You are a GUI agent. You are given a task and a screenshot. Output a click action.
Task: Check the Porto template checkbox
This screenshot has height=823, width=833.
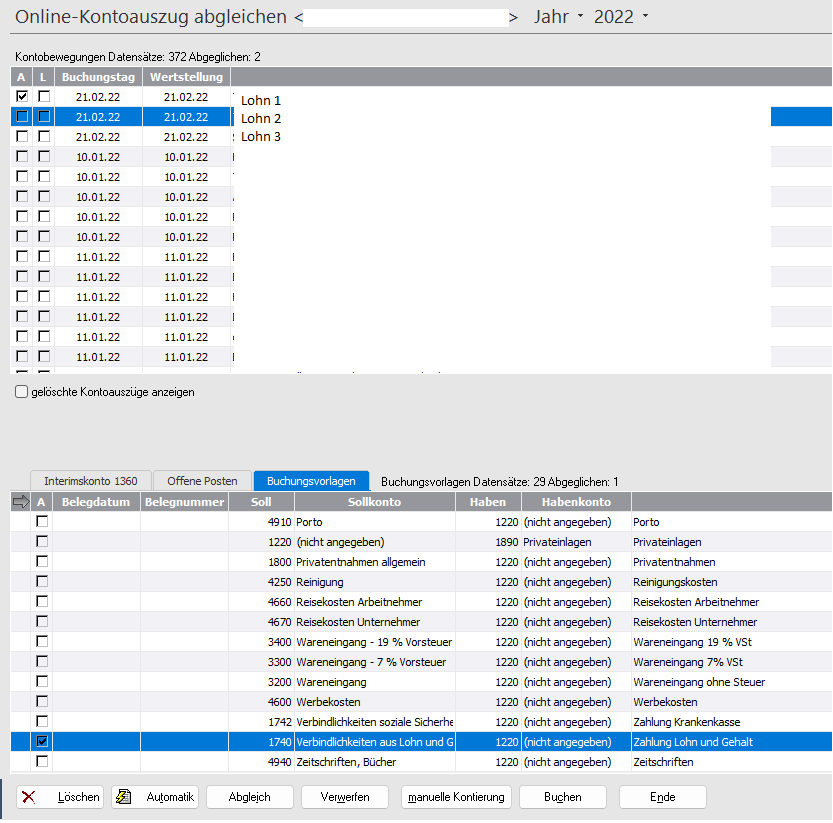click(x=42, y=521)
